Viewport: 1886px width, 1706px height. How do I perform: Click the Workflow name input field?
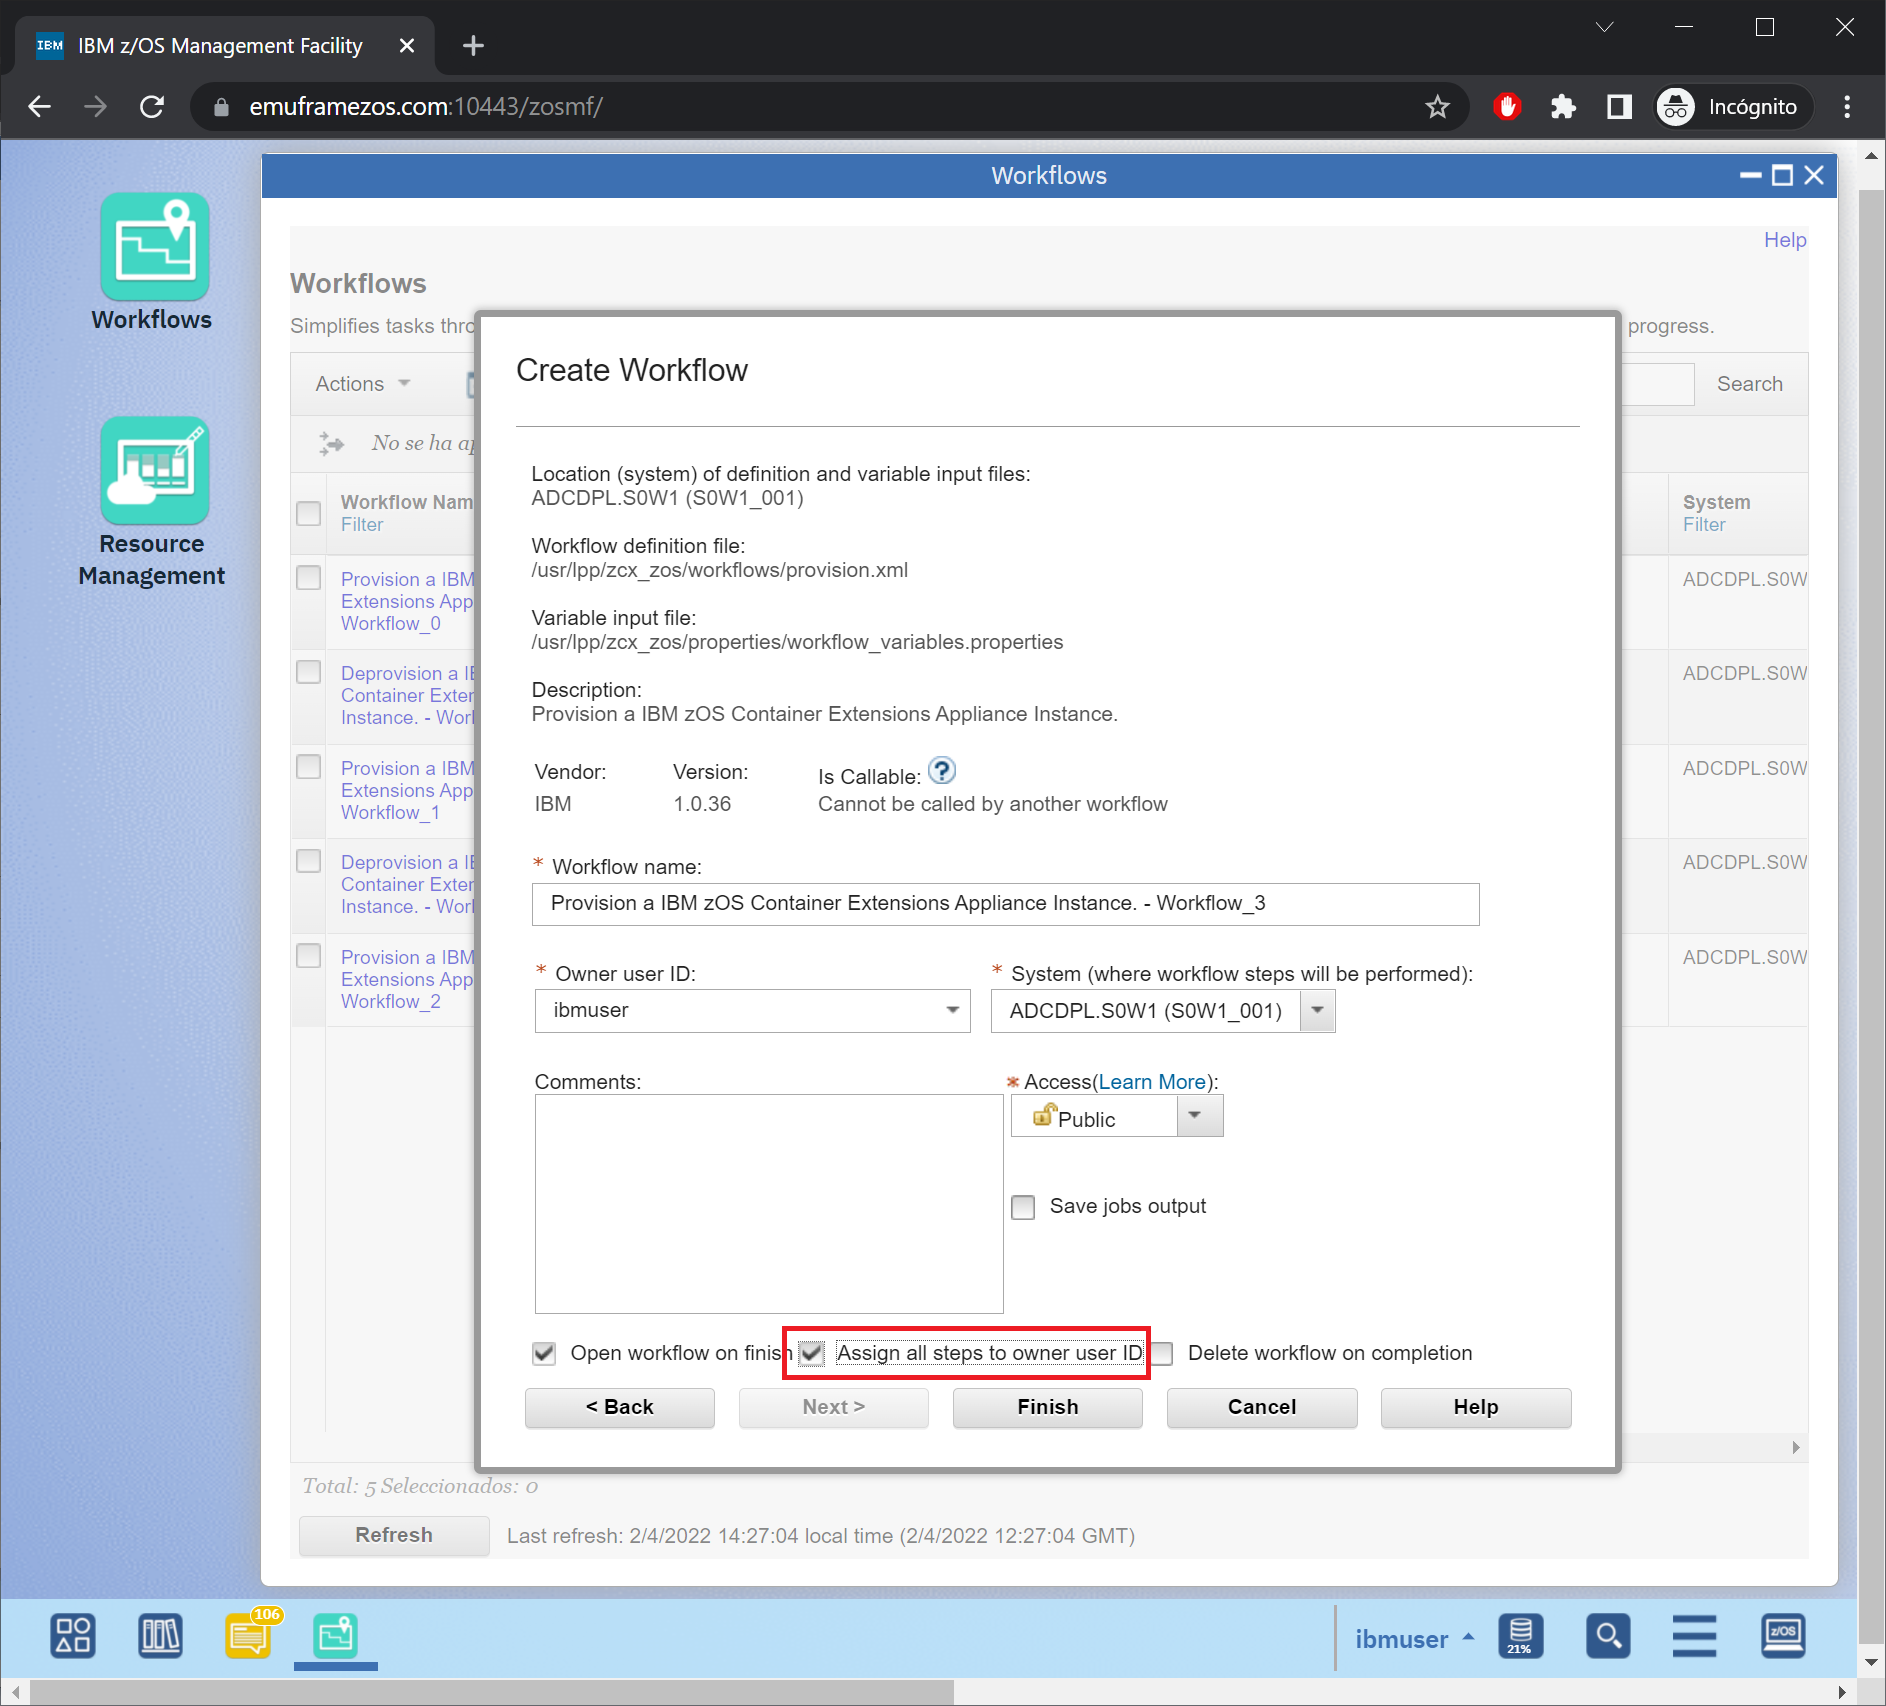point(1005,904)
